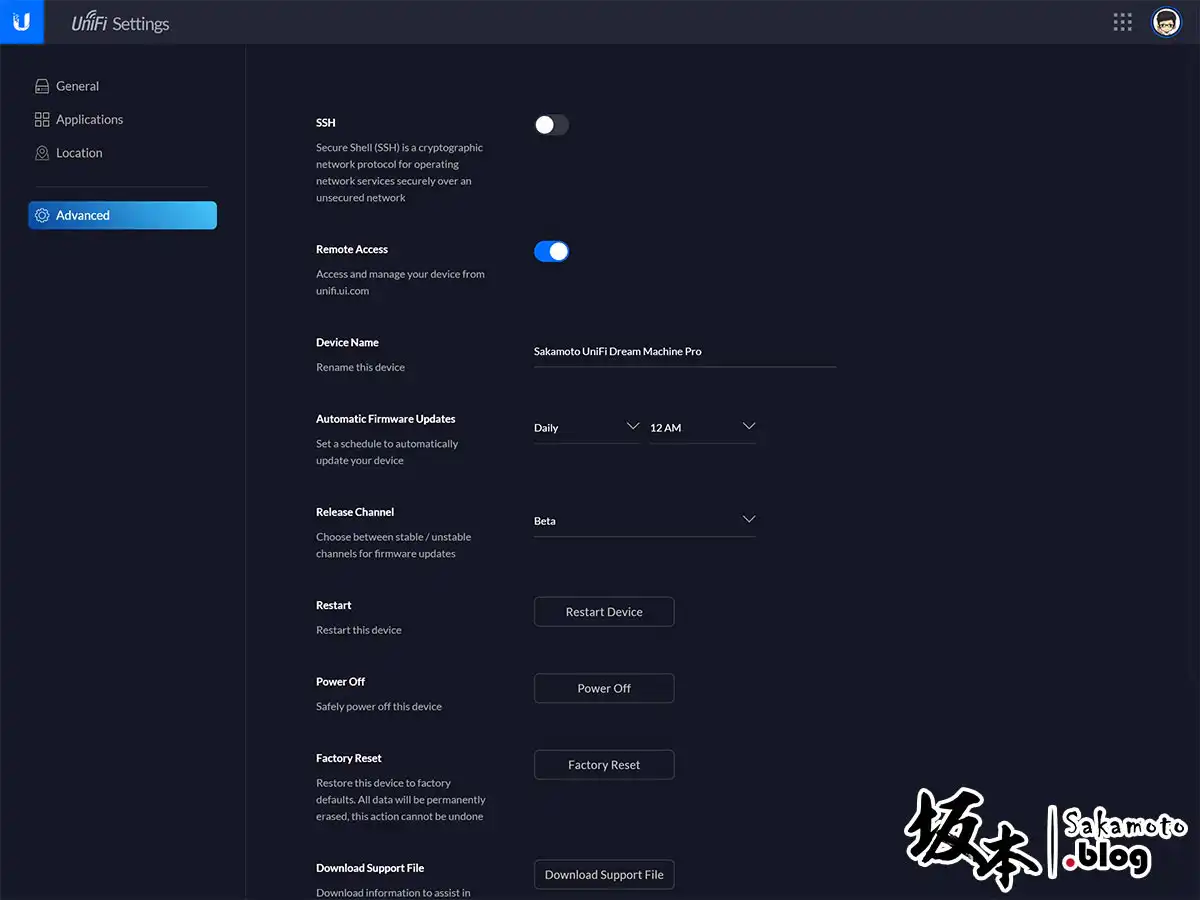Click the Ubiquiti logo icon

[21, 22]
